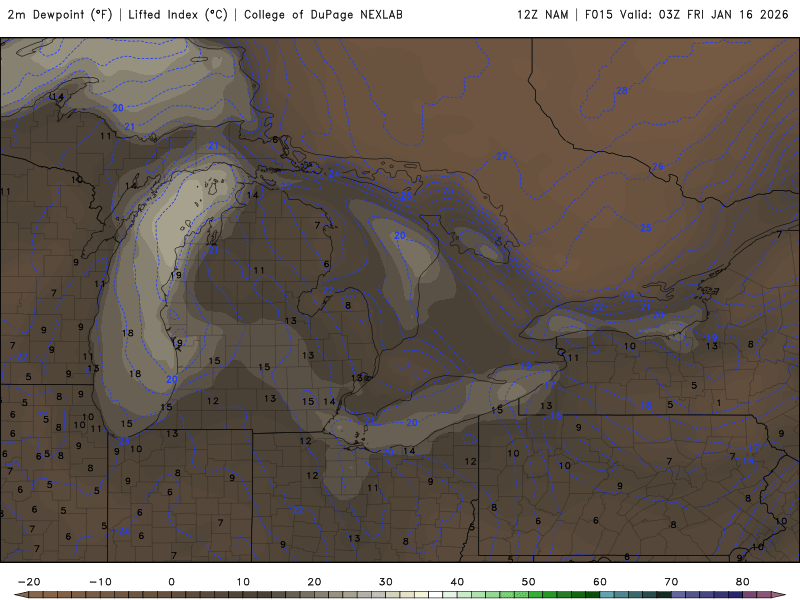Click the left arrow tip of the color bar

click(21, 595)
